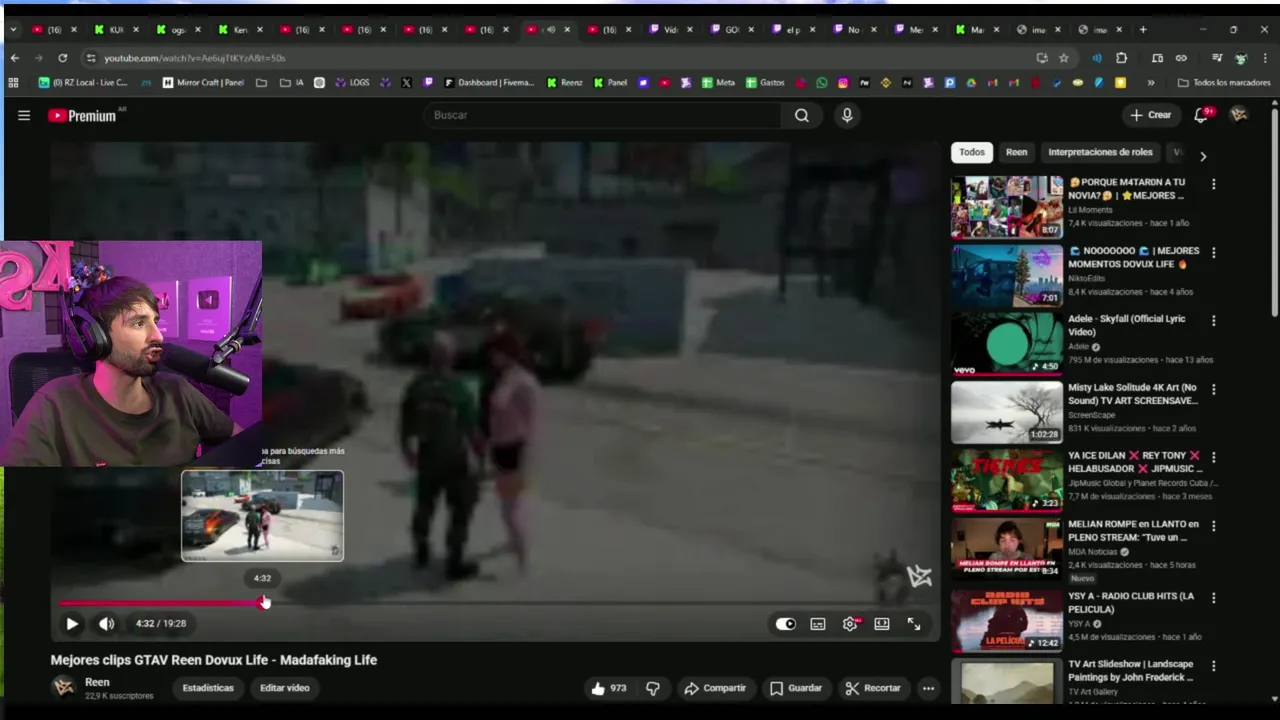Click the channel watermark on the video
The image size is (1280, 720).
(919, 575)
